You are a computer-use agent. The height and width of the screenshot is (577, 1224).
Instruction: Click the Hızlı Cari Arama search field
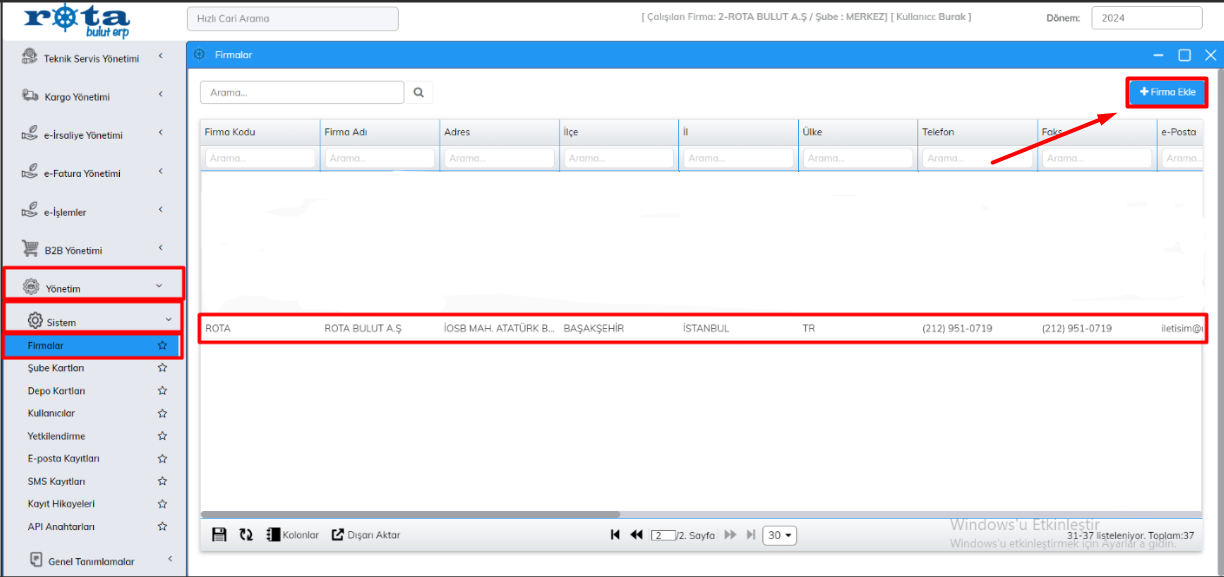click(x=292, y=18)
